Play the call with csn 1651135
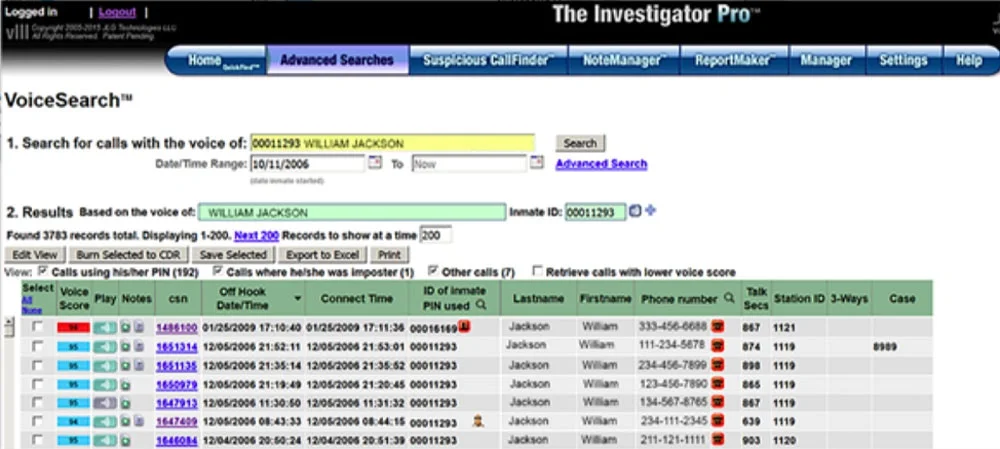Screen dimensions: 1000x449 tap(105, 365)
